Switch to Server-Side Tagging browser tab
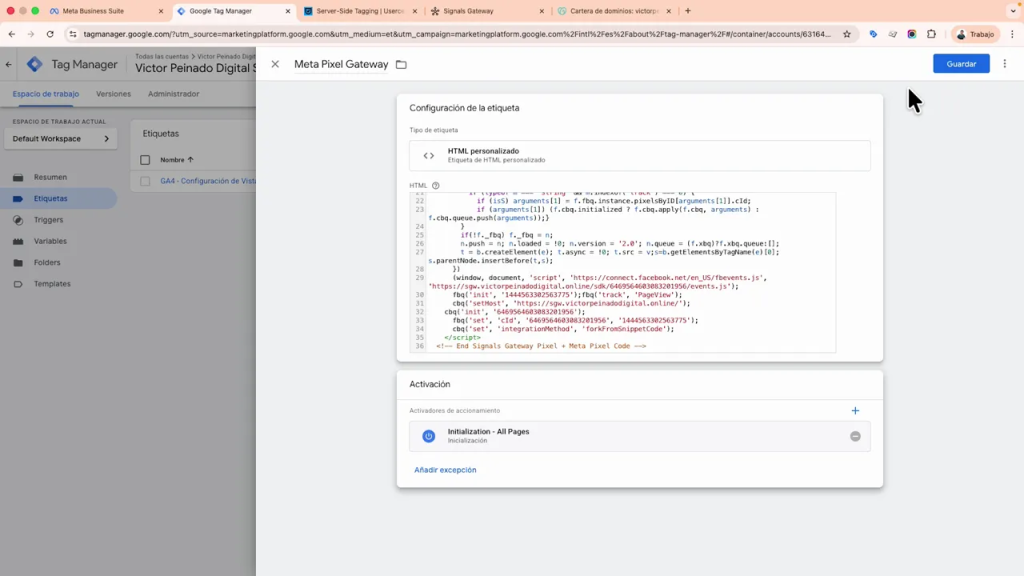The height and width of the screenshot is (576, 1024). [x=360, y=11]
